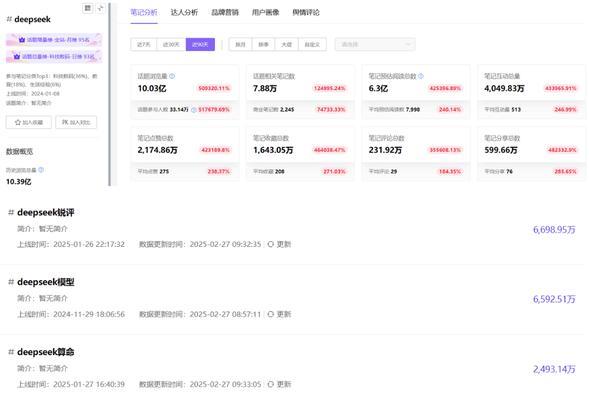Image resolution: width=589 pixels, height=400 pixels.
Task: Click the 加入收藏 button
Action: tap(29, 122)
